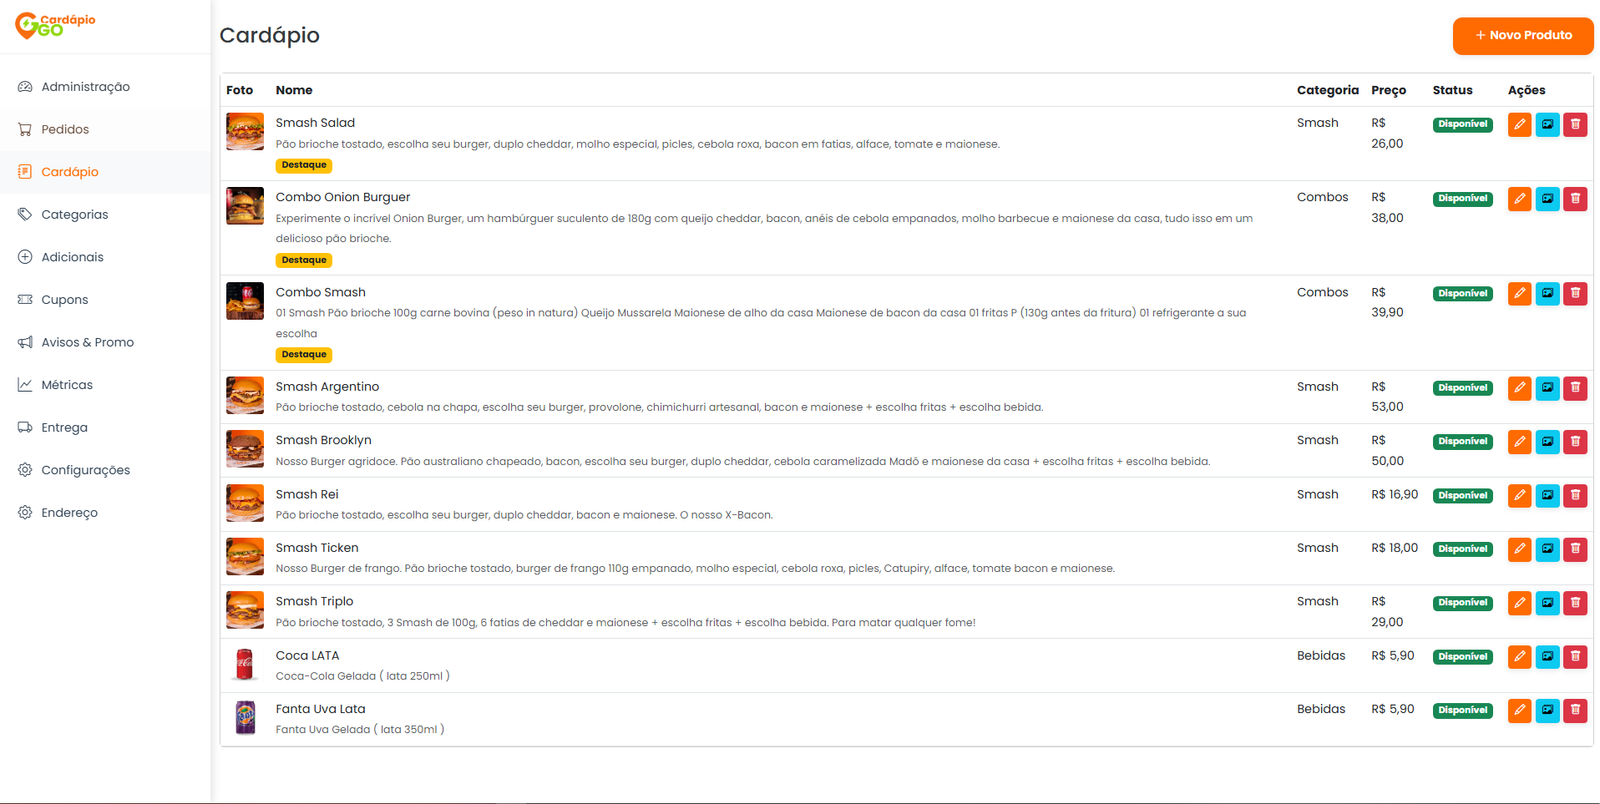
Task: Delete the Combo Onion Burguer product
Action: (x=1575, y=199)
